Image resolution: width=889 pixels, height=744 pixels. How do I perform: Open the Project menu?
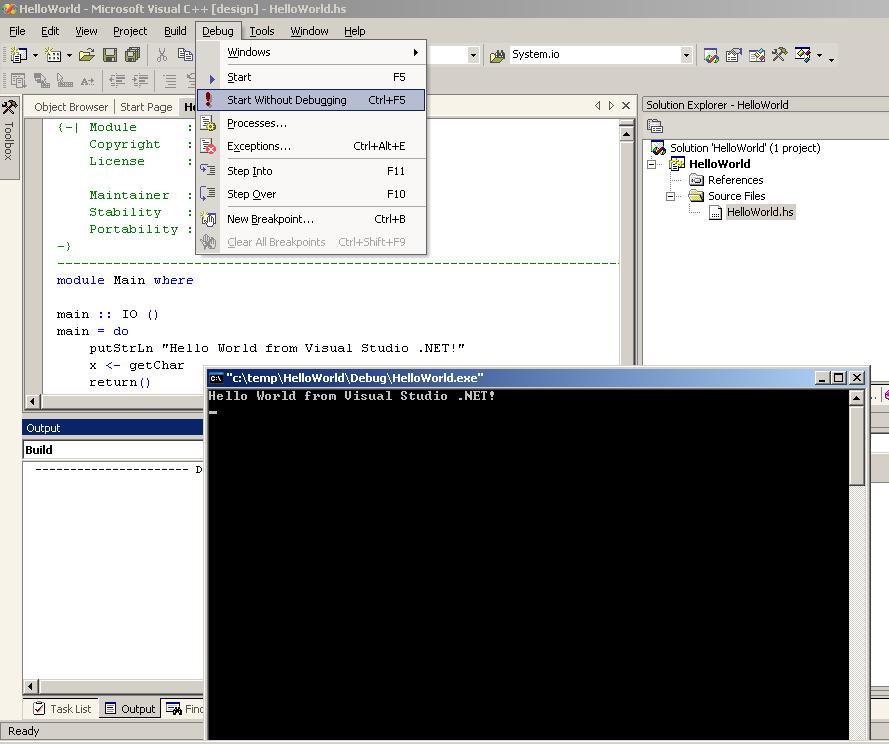pos(130,31)
